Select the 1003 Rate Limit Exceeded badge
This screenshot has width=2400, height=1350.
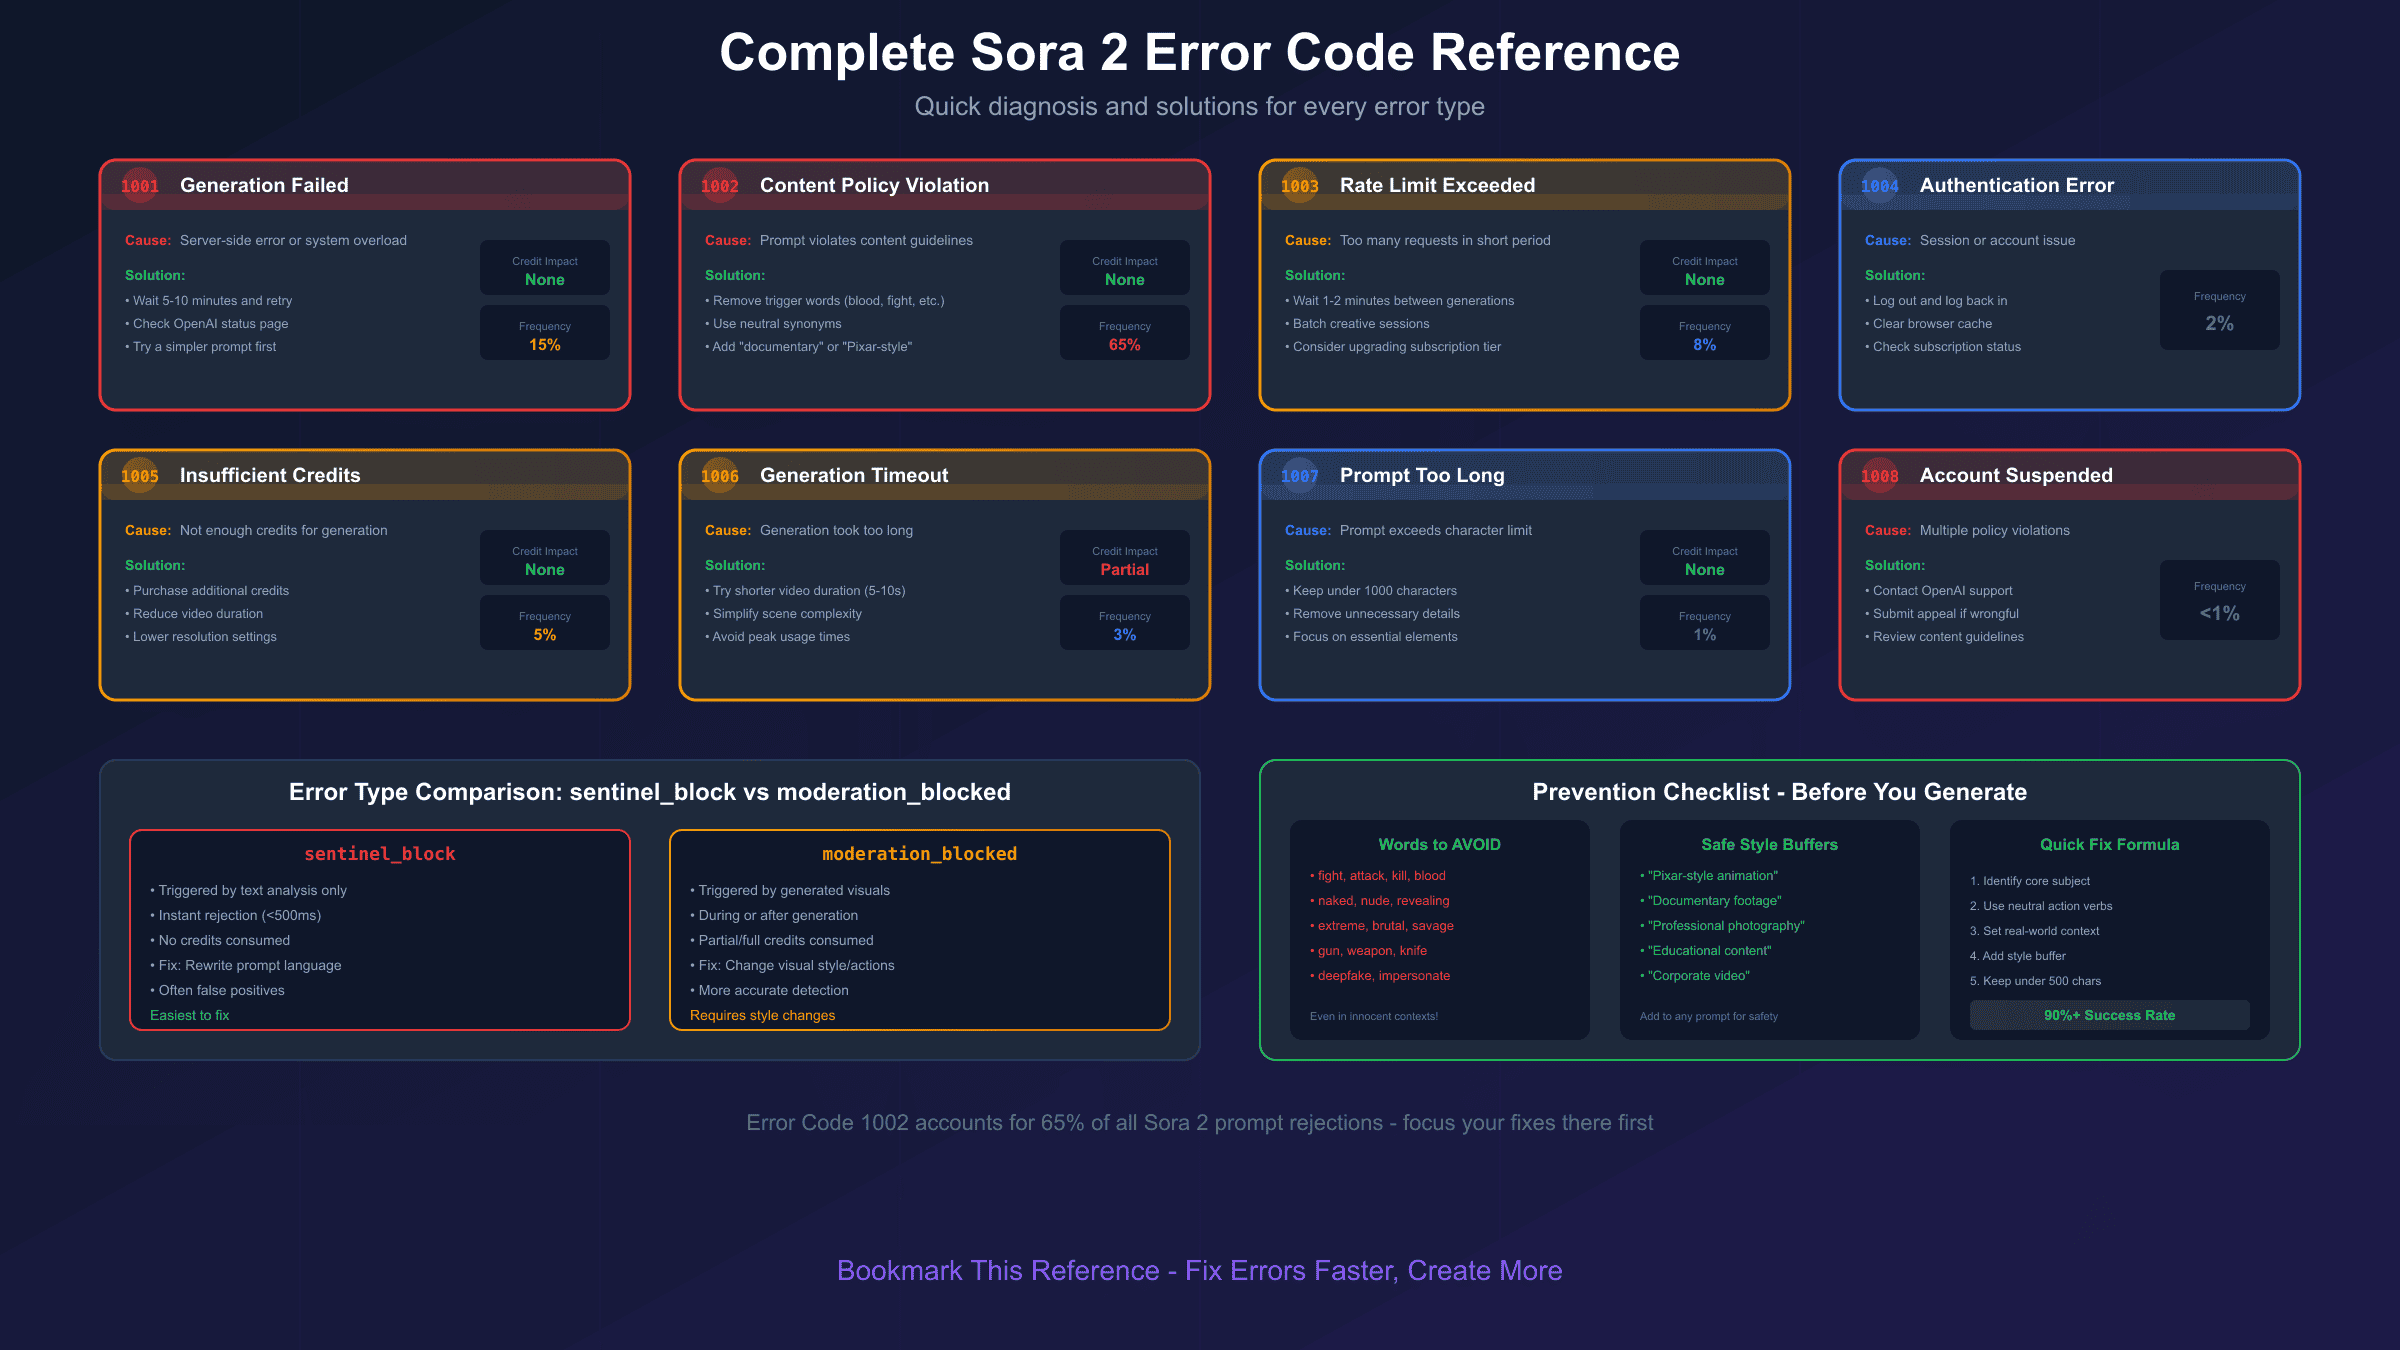pos(1299,186)
